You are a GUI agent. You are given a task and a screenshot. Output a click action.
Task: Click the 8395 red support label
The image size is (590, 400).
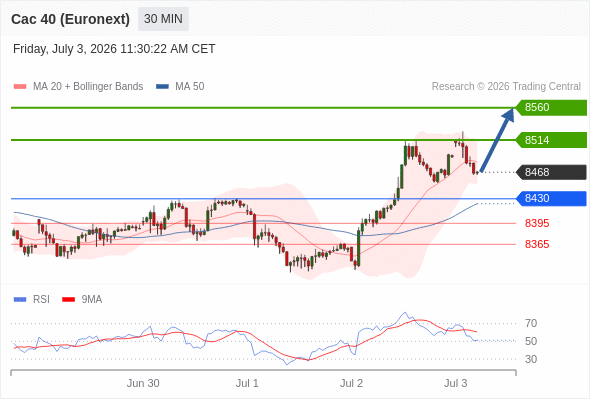[x=537, y=224]
